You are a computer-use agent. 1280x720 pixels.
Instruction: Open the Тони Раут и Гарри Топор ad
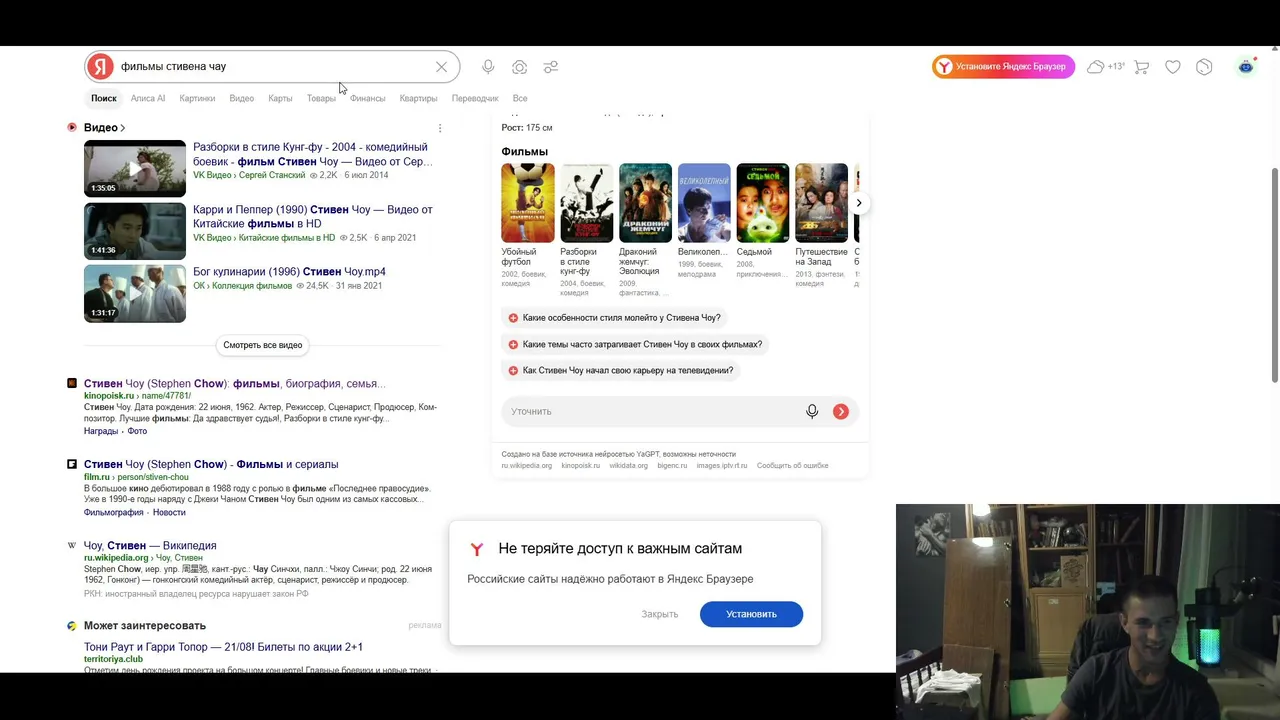(223, 647)
